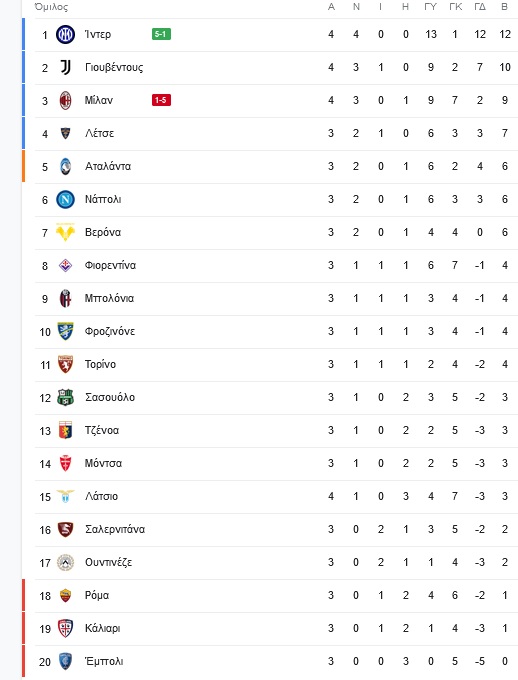Select the AC Milan crest icon
518x680 pixels.
(x=66, y=100)
